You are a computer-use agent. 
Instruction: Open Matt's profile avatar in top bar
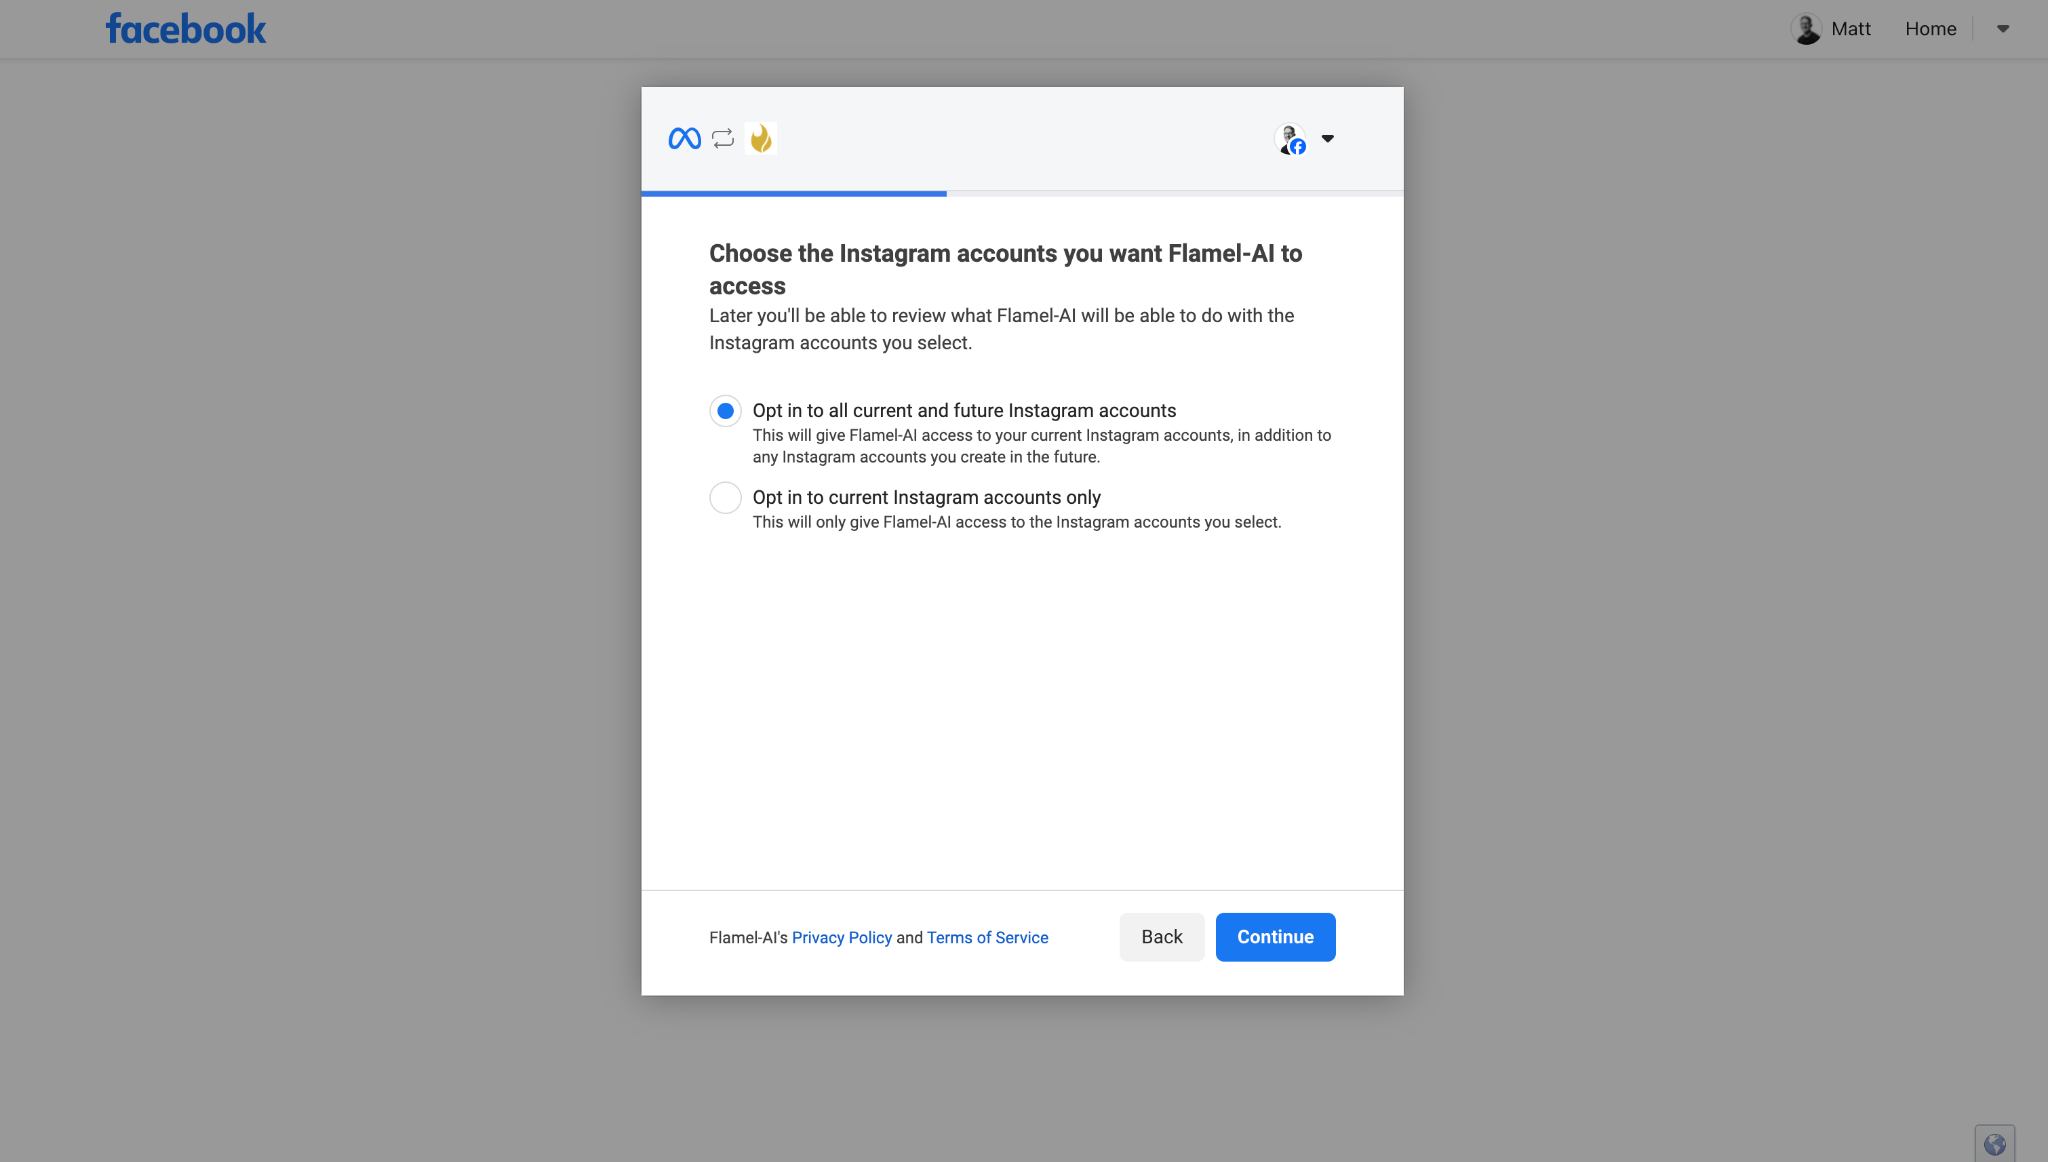1806,29
